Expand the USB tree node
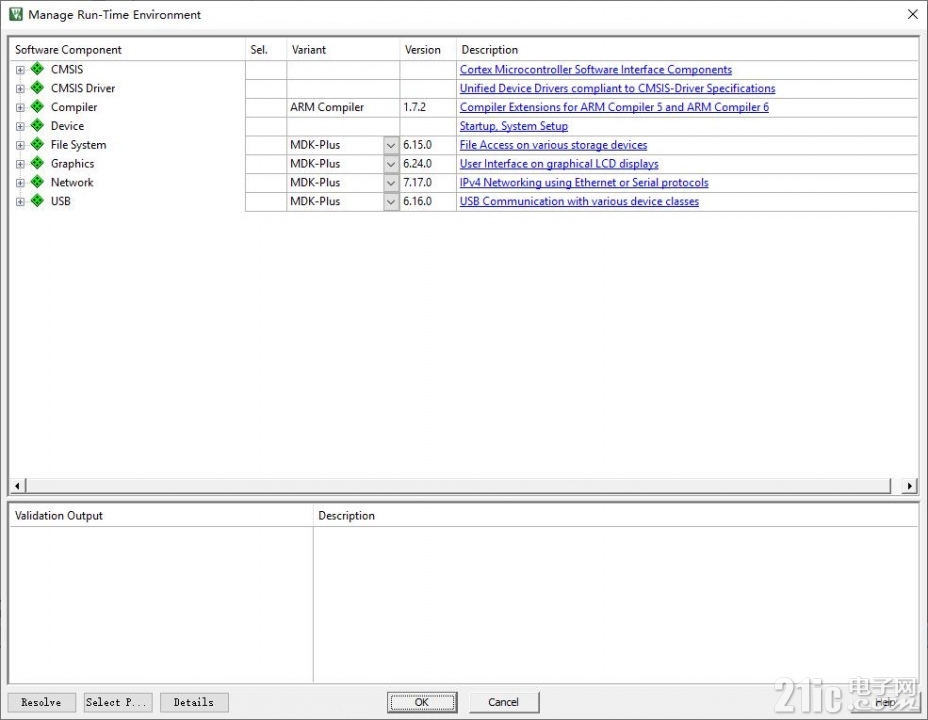 click(20, 202)
